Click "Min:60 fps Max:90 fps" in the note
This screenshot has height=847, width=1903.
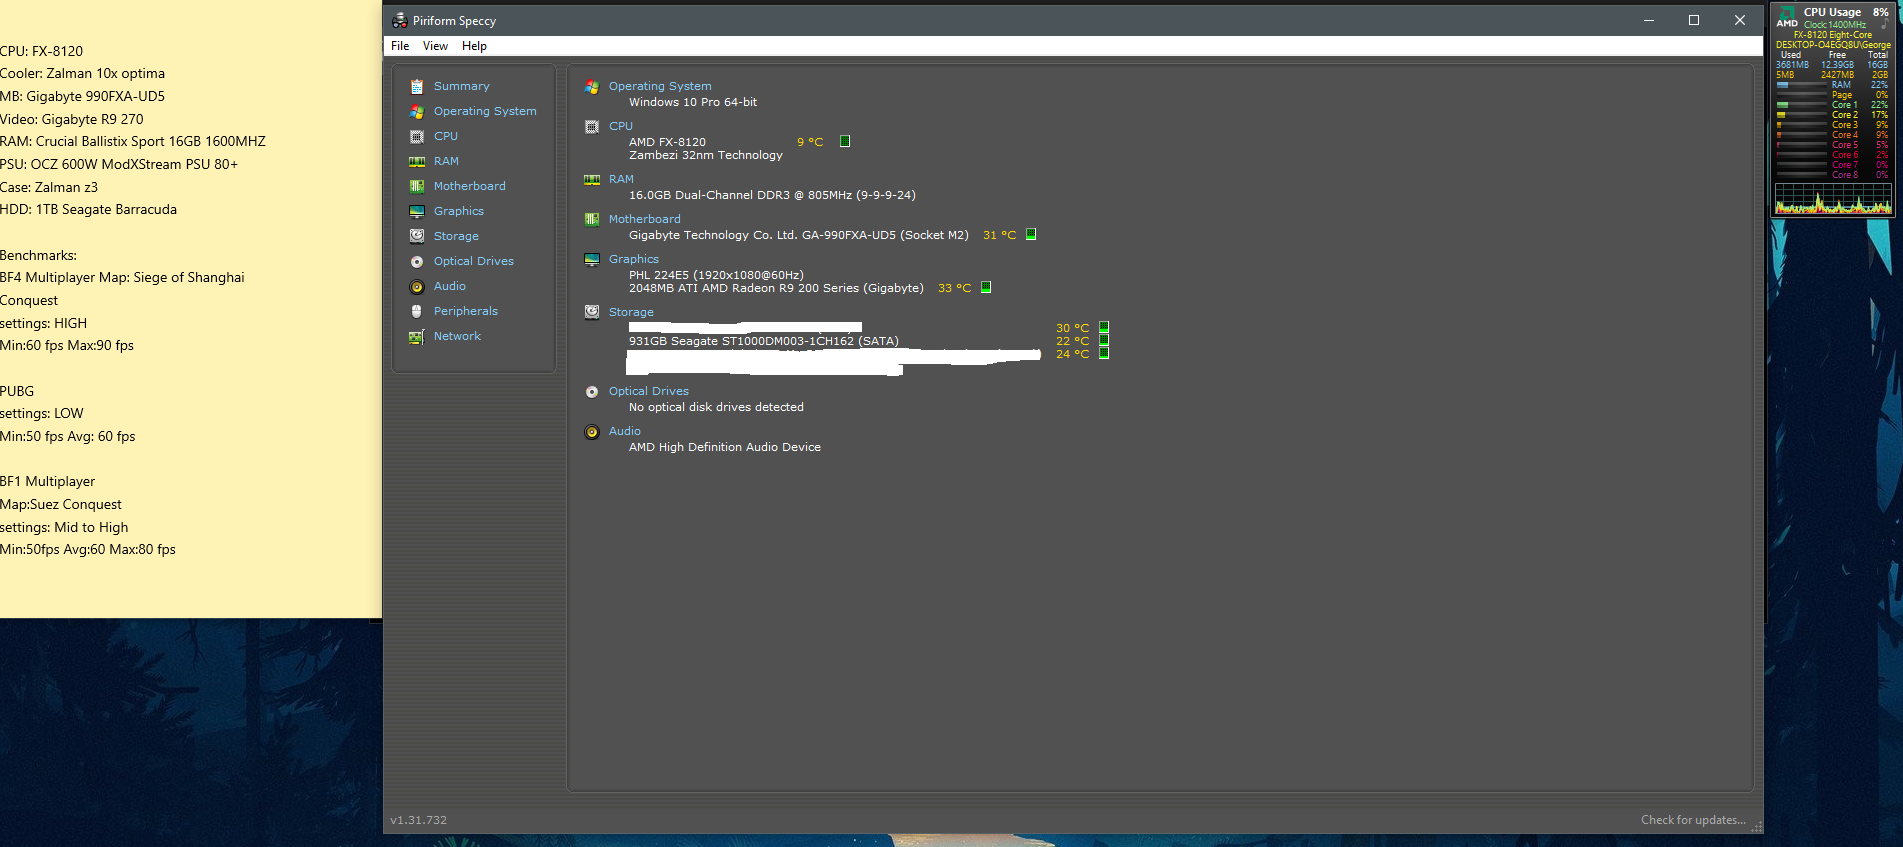coord(67,345)
